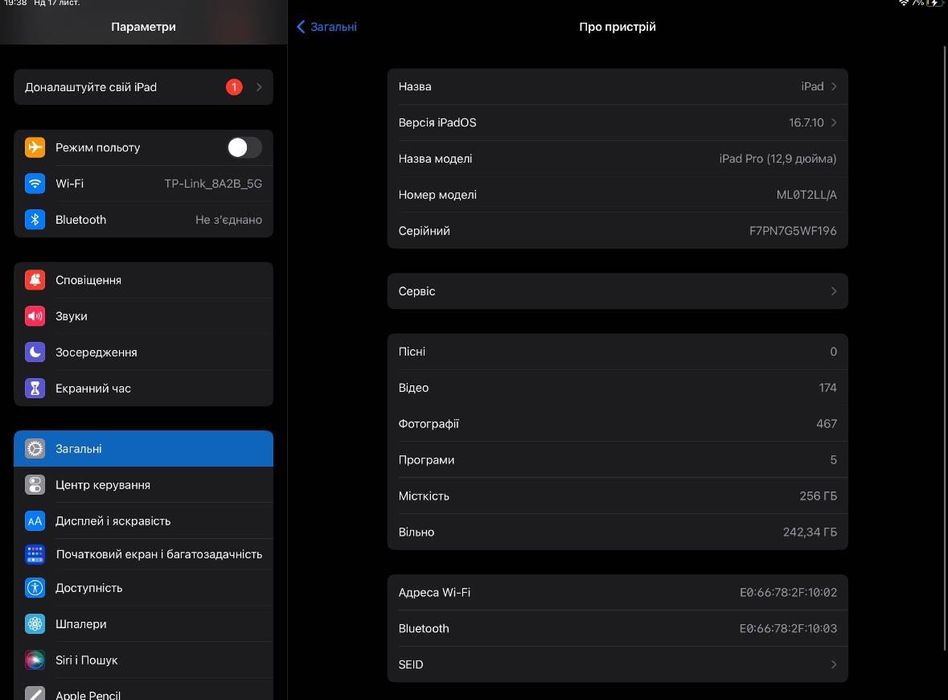This screenshot has height=700, width=948.
Task: Toggle Режим польоту switch
Action: pos(244,147)
